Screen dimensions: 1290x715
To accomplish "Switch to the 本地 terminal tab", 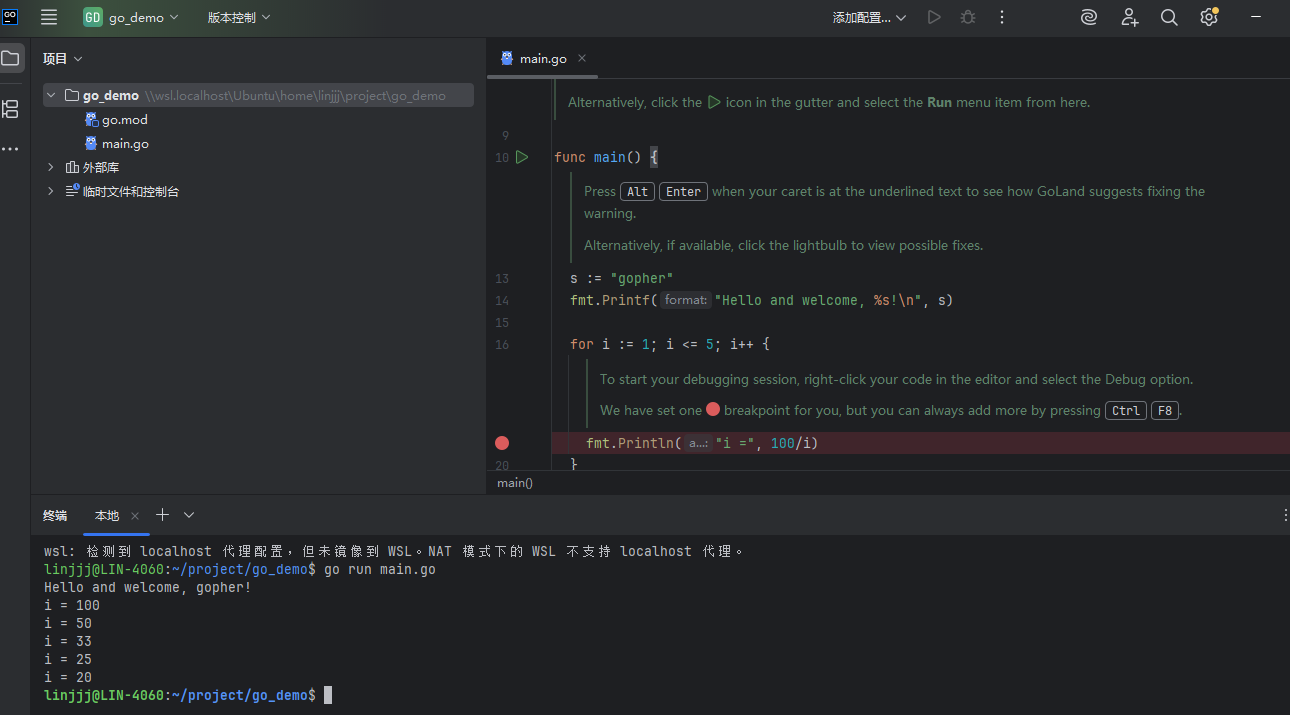I will (x=107, y=515).
